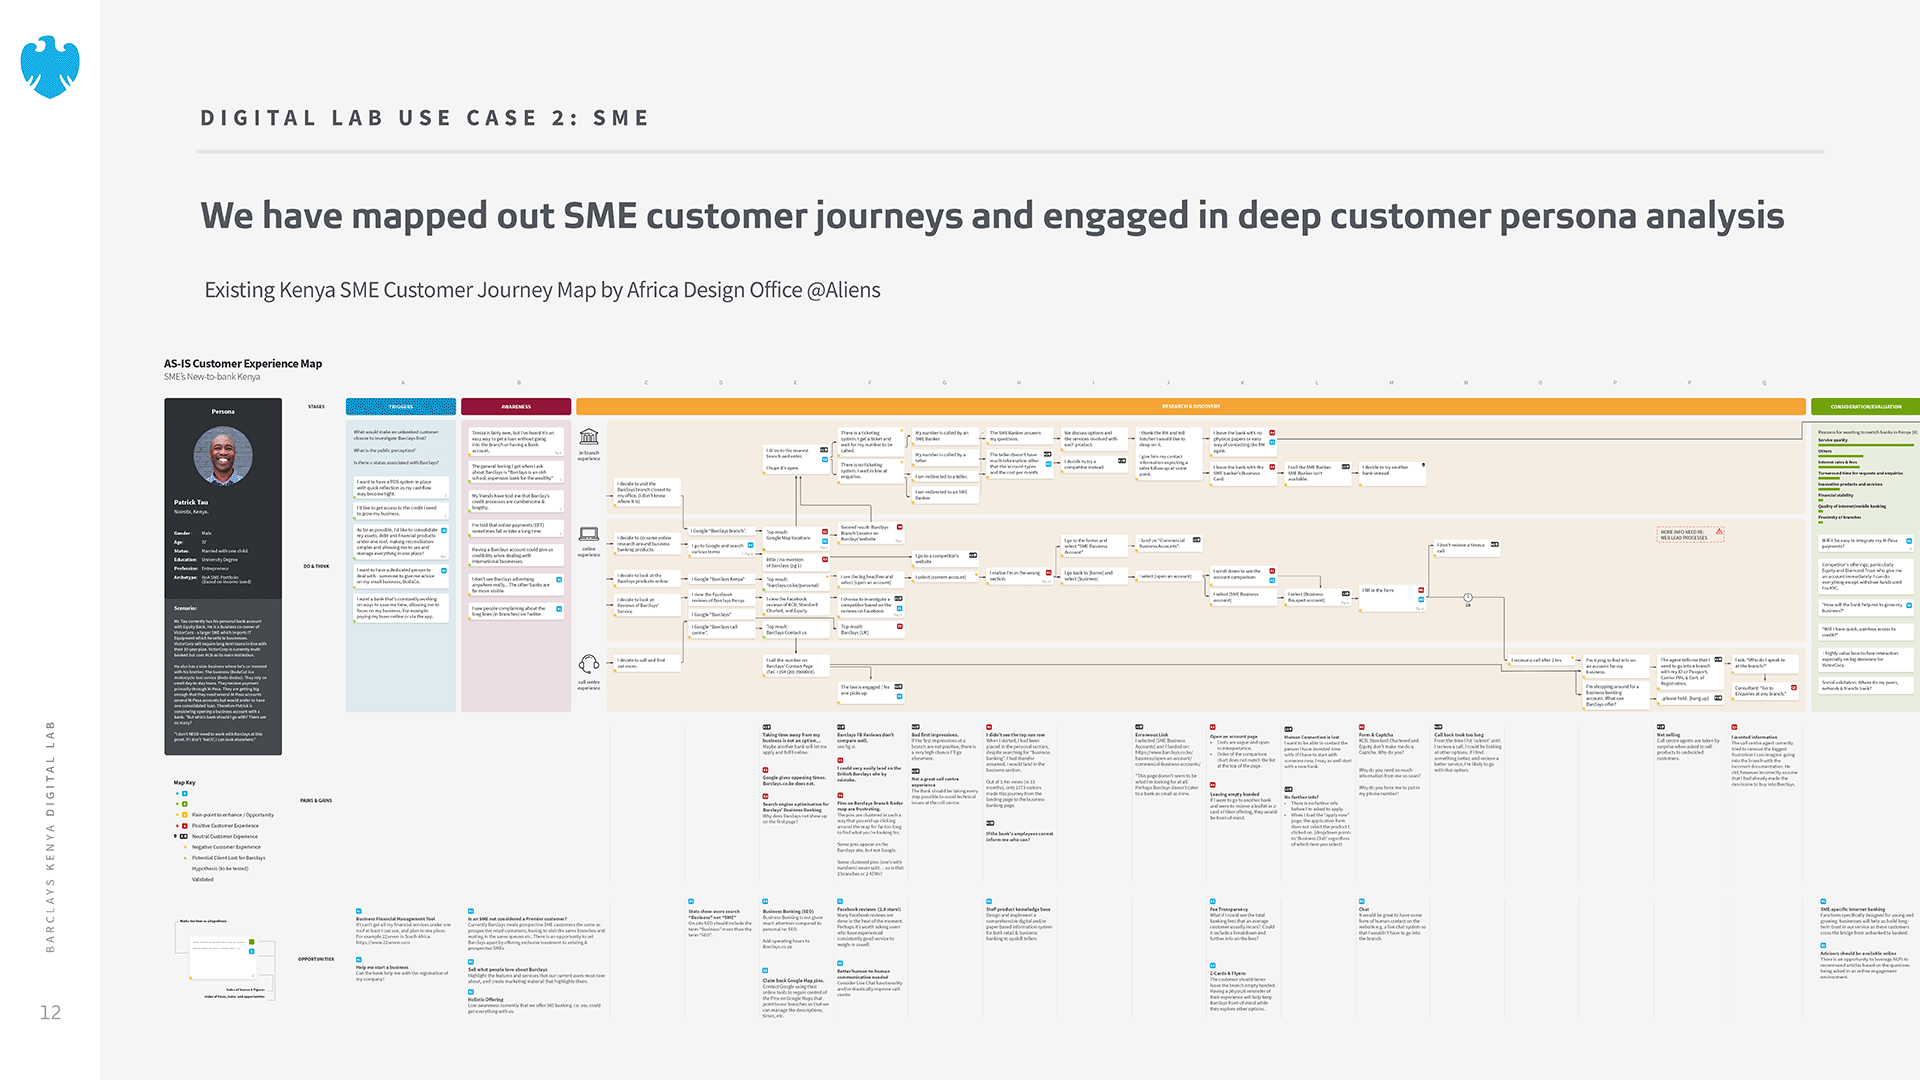
Task: Click the Patrick Tau name label
Action: (x=191, y=502)
